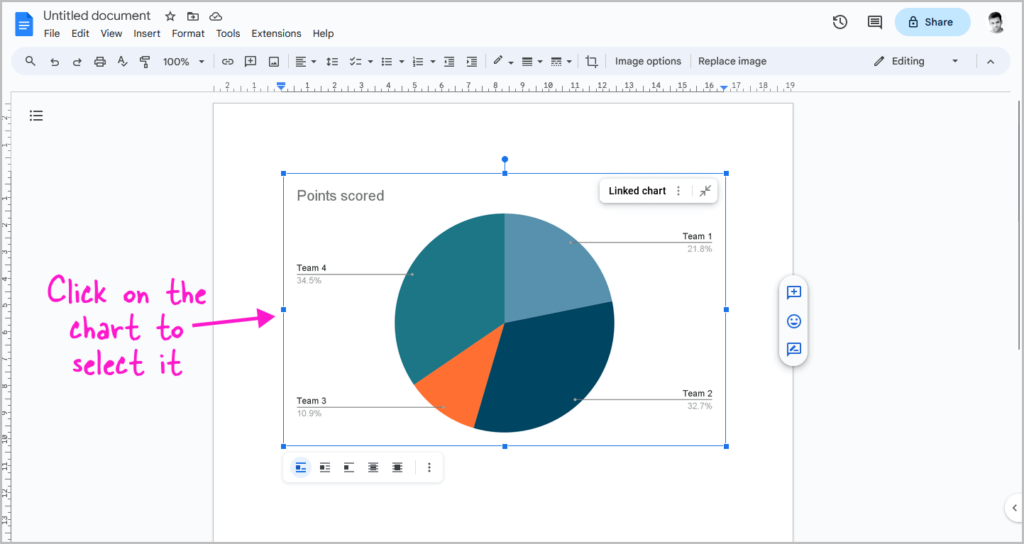The image size is (1024, 544).
Task: Select the Wrap text option
Action: tap(325, 468)
